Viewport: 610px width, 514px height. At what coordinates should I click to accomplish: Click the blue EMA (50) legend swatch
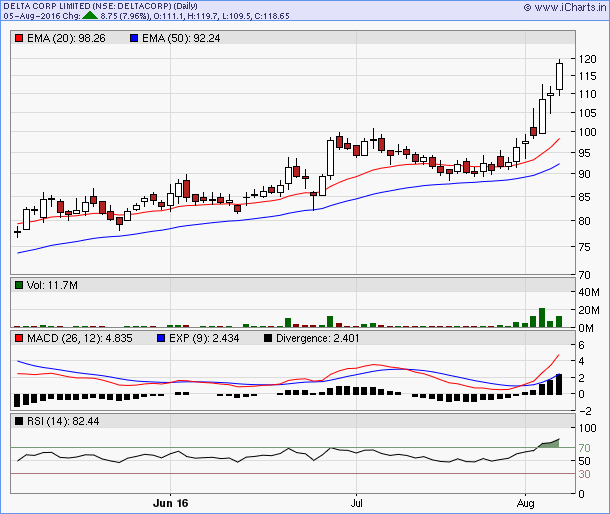point(134,39)
